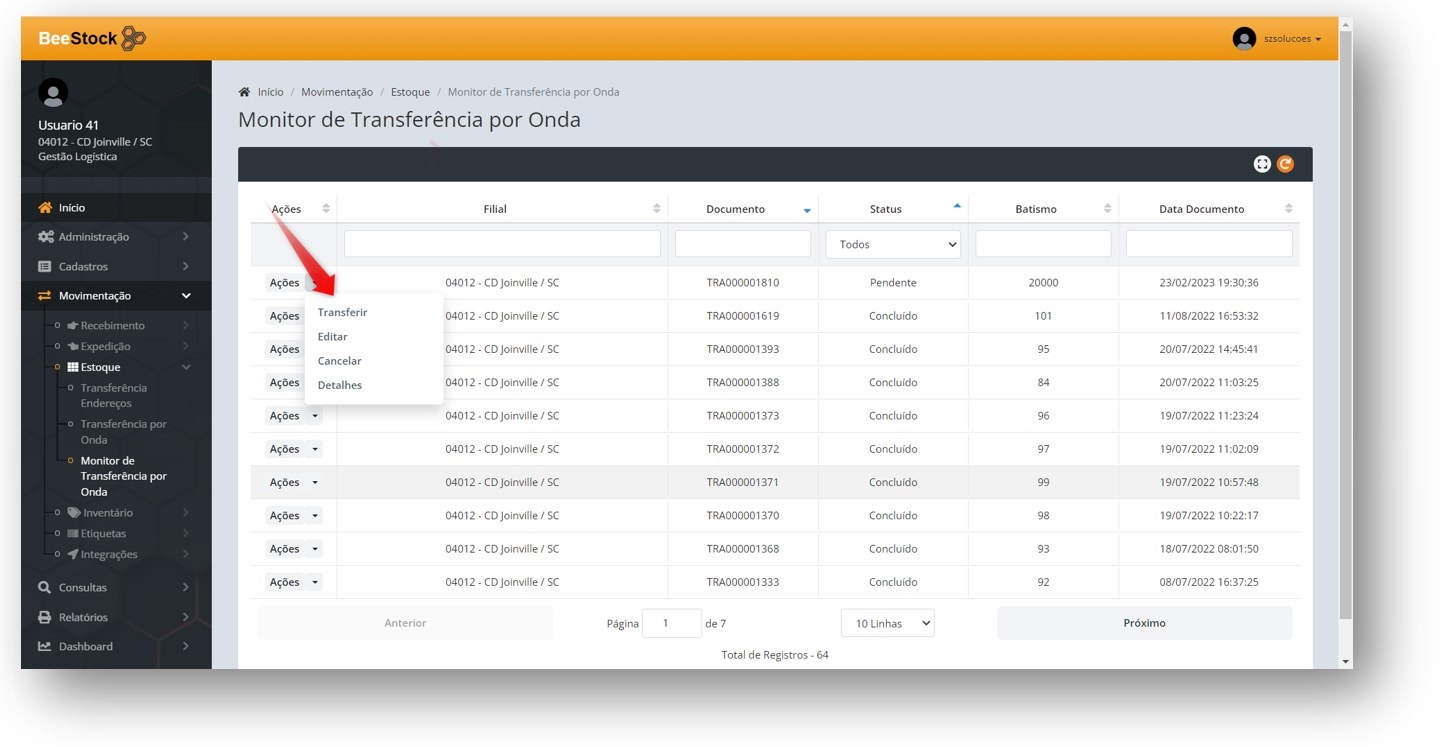Image resolution: width=1454 pixels, height=747 pixels.
Task: Open the Status filter dropdown showing Todos
Action: 892,244
